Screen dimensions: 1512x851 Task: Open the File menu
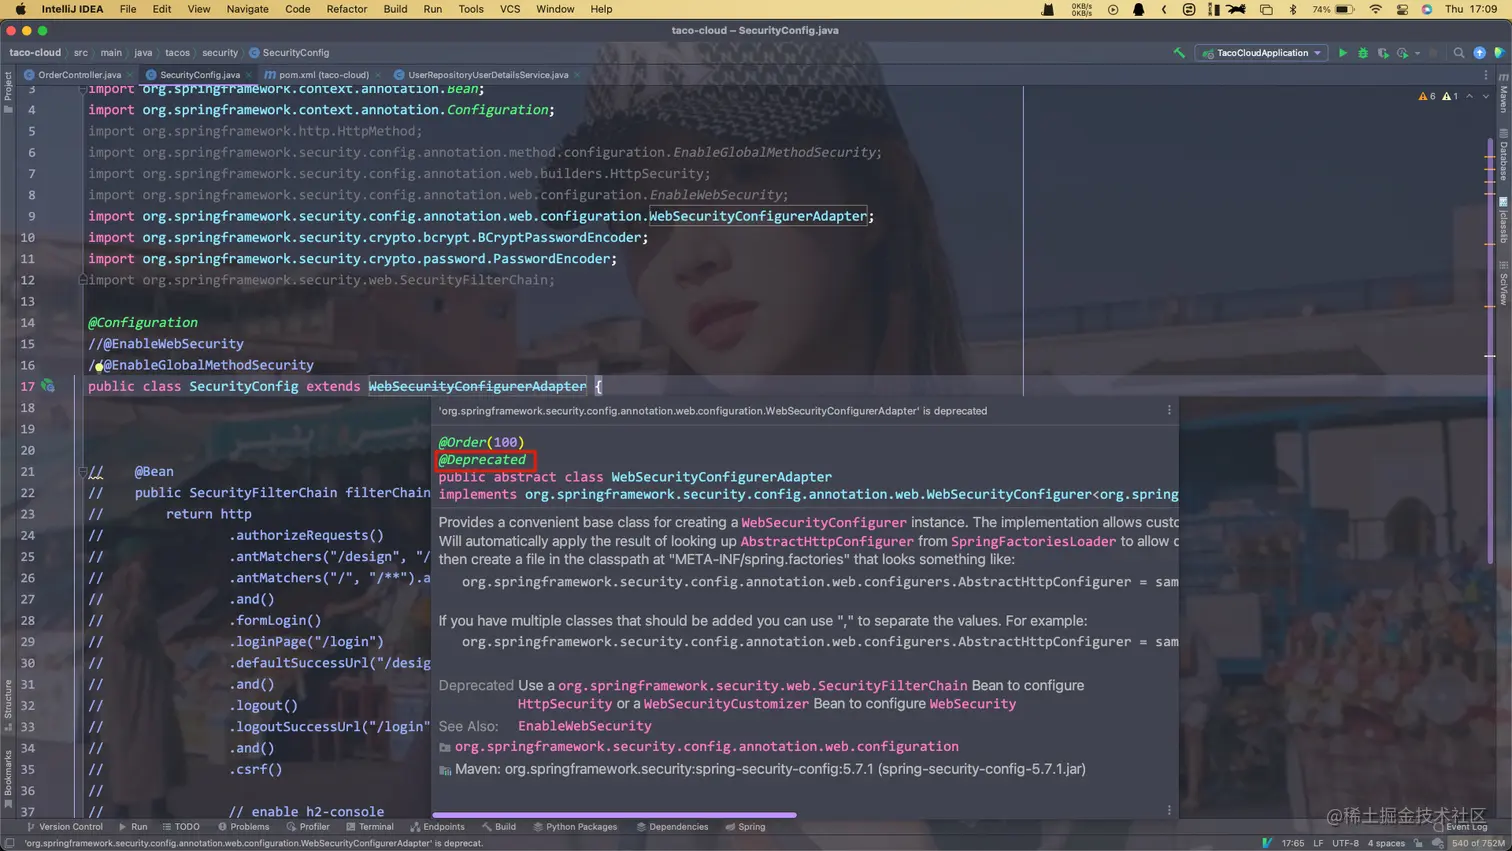(x=128, y=9)
